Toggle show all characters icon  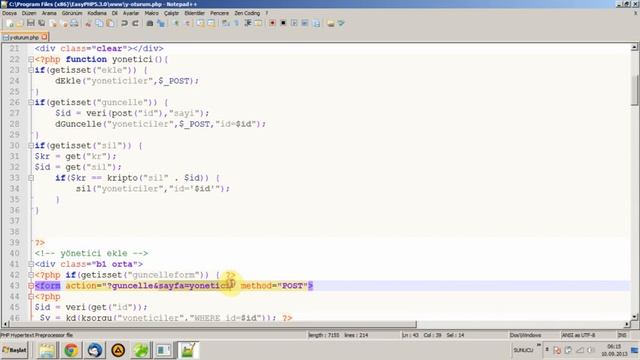(x=237, y=23)
